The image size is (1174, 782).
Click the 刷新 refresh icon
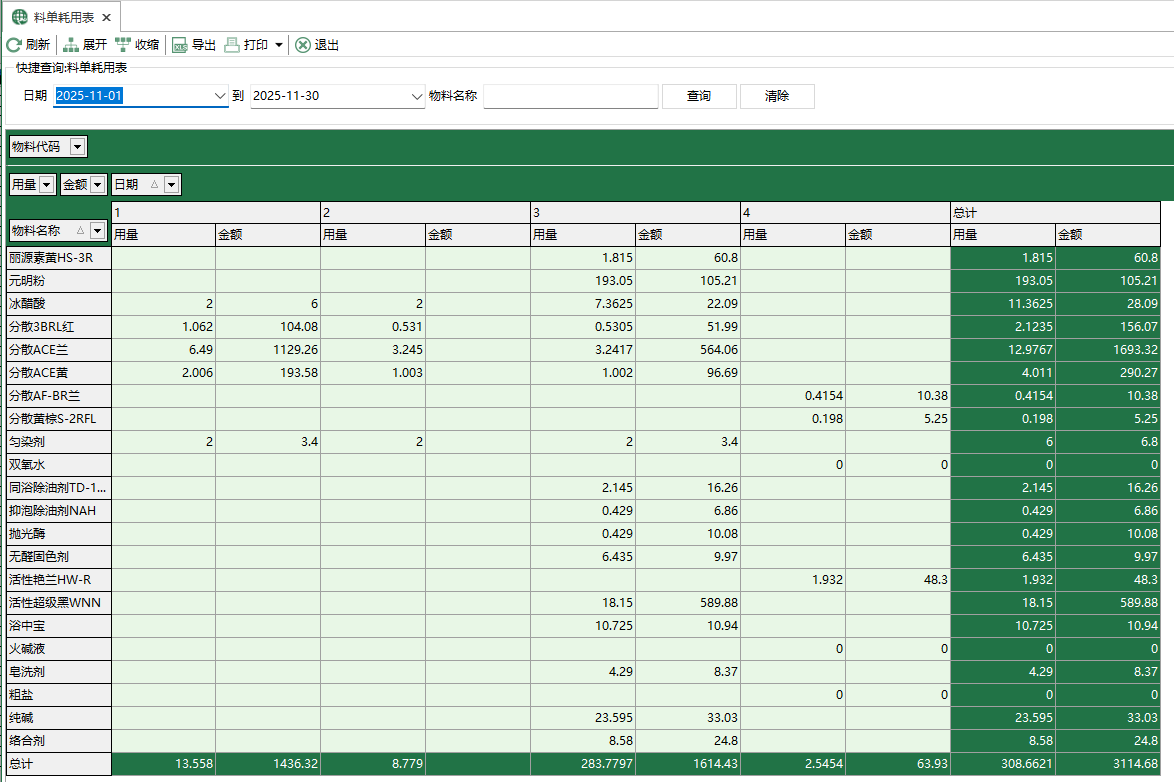[14, 45]
